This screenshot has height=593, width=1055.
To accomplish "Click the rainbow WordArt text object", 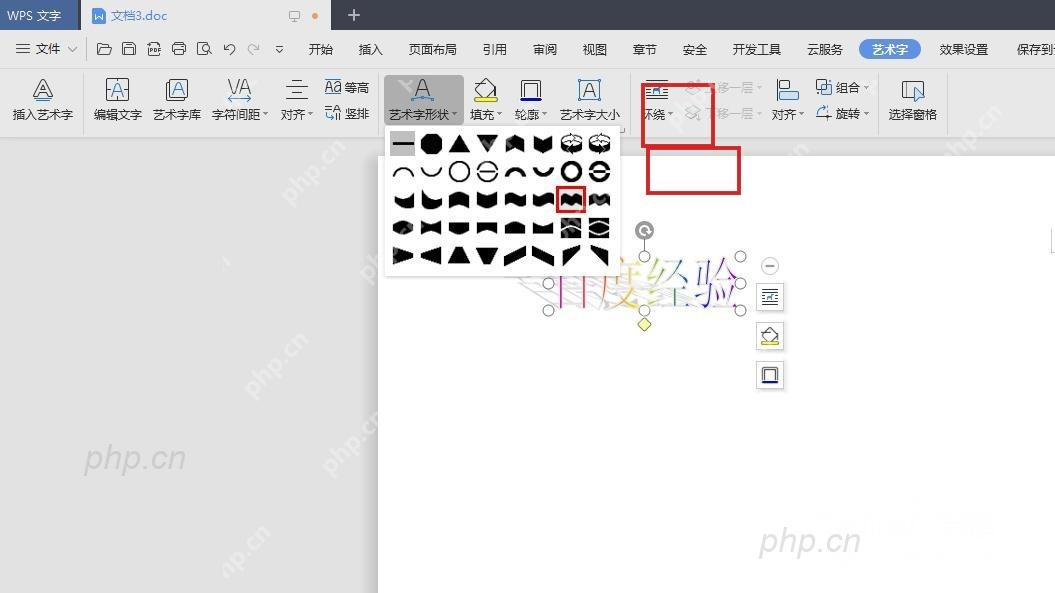I will (x=644, y=284).
